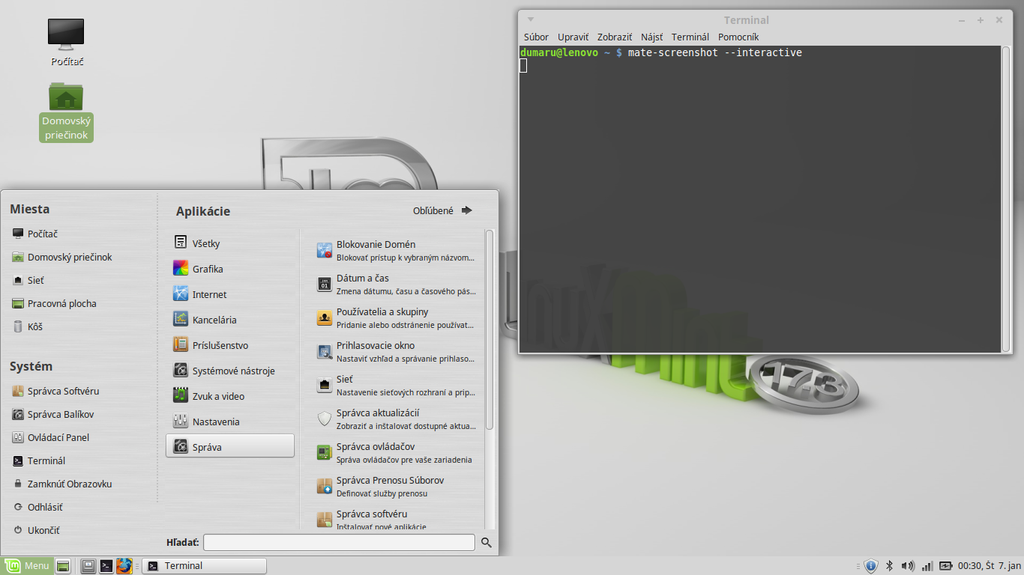The image size is (1024, 575).
Task: Click the search magnifier icon in the menu
Action: (487, 542)
